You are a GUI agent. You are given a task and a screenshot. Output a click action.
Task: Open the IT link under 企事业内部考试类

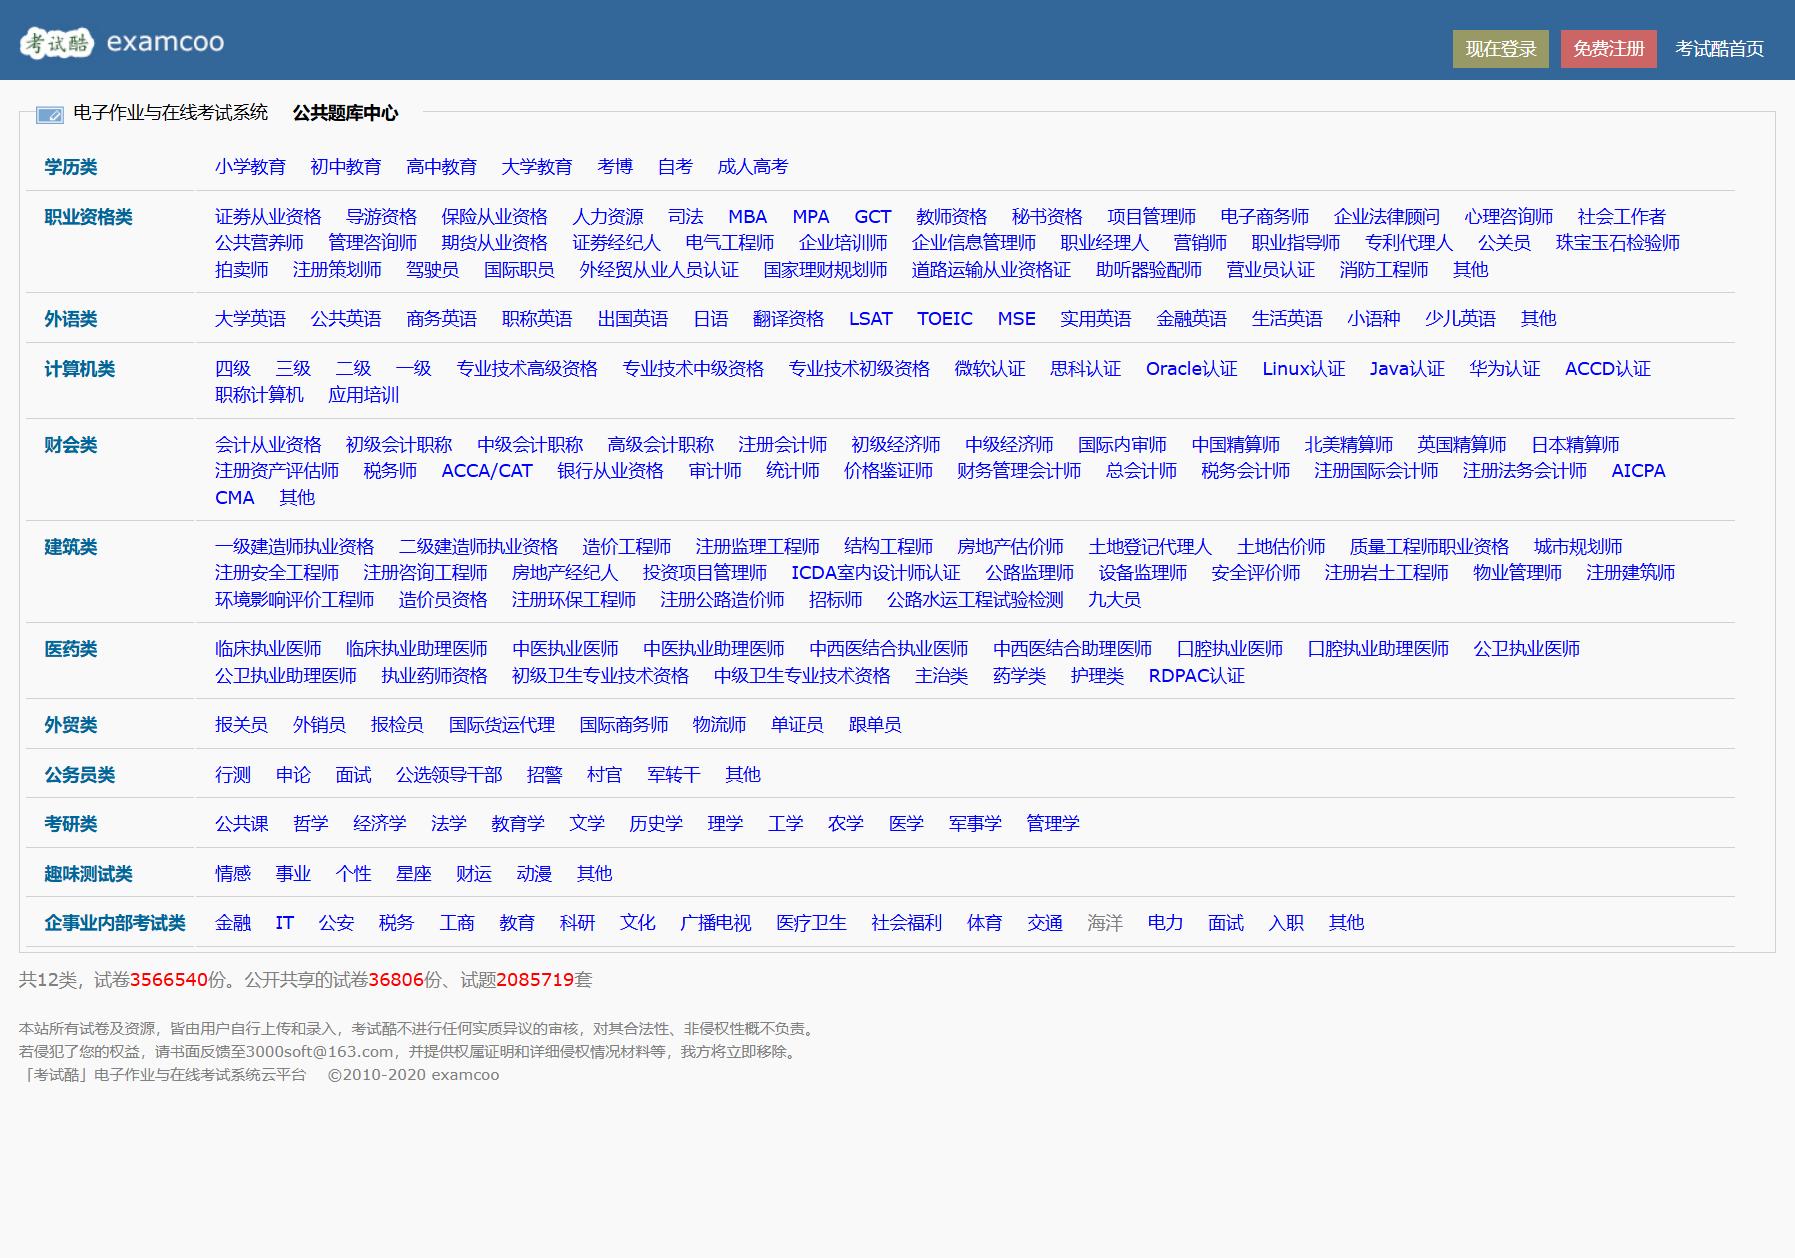pos(284,923)
